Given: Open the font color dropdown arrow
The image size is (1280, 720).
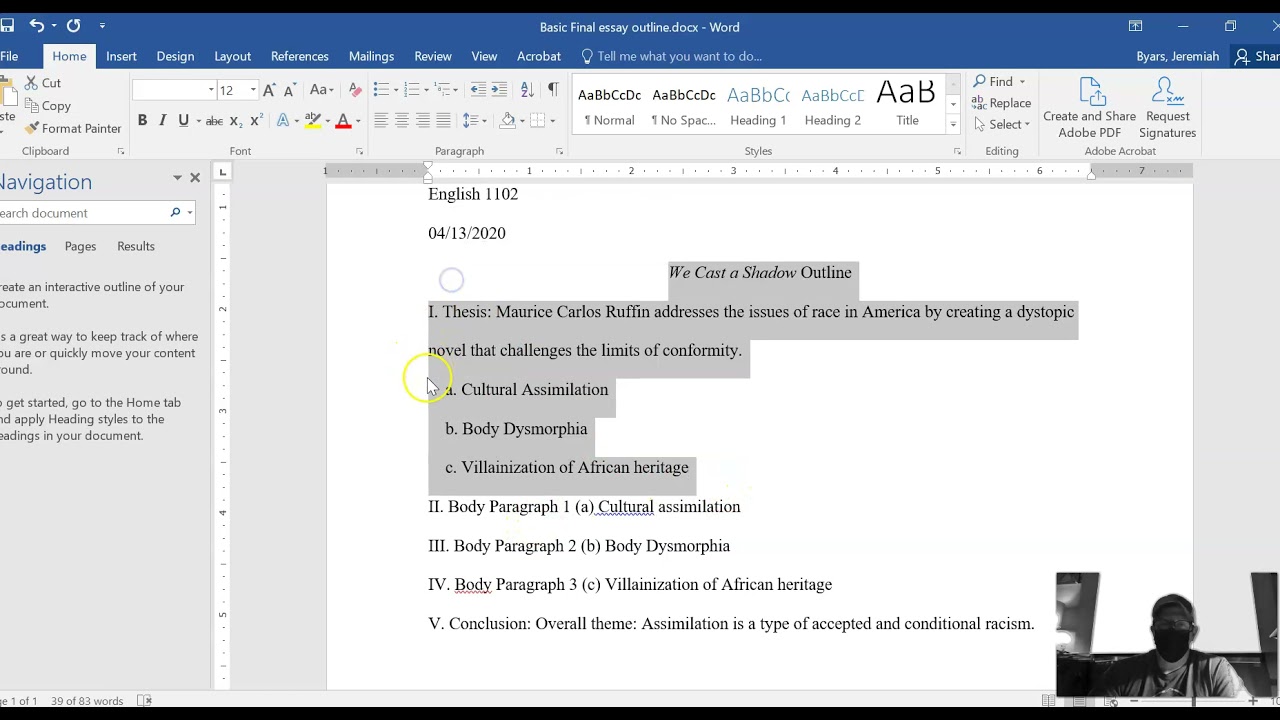Looking at the screenshot, I should tap(358, 121).
